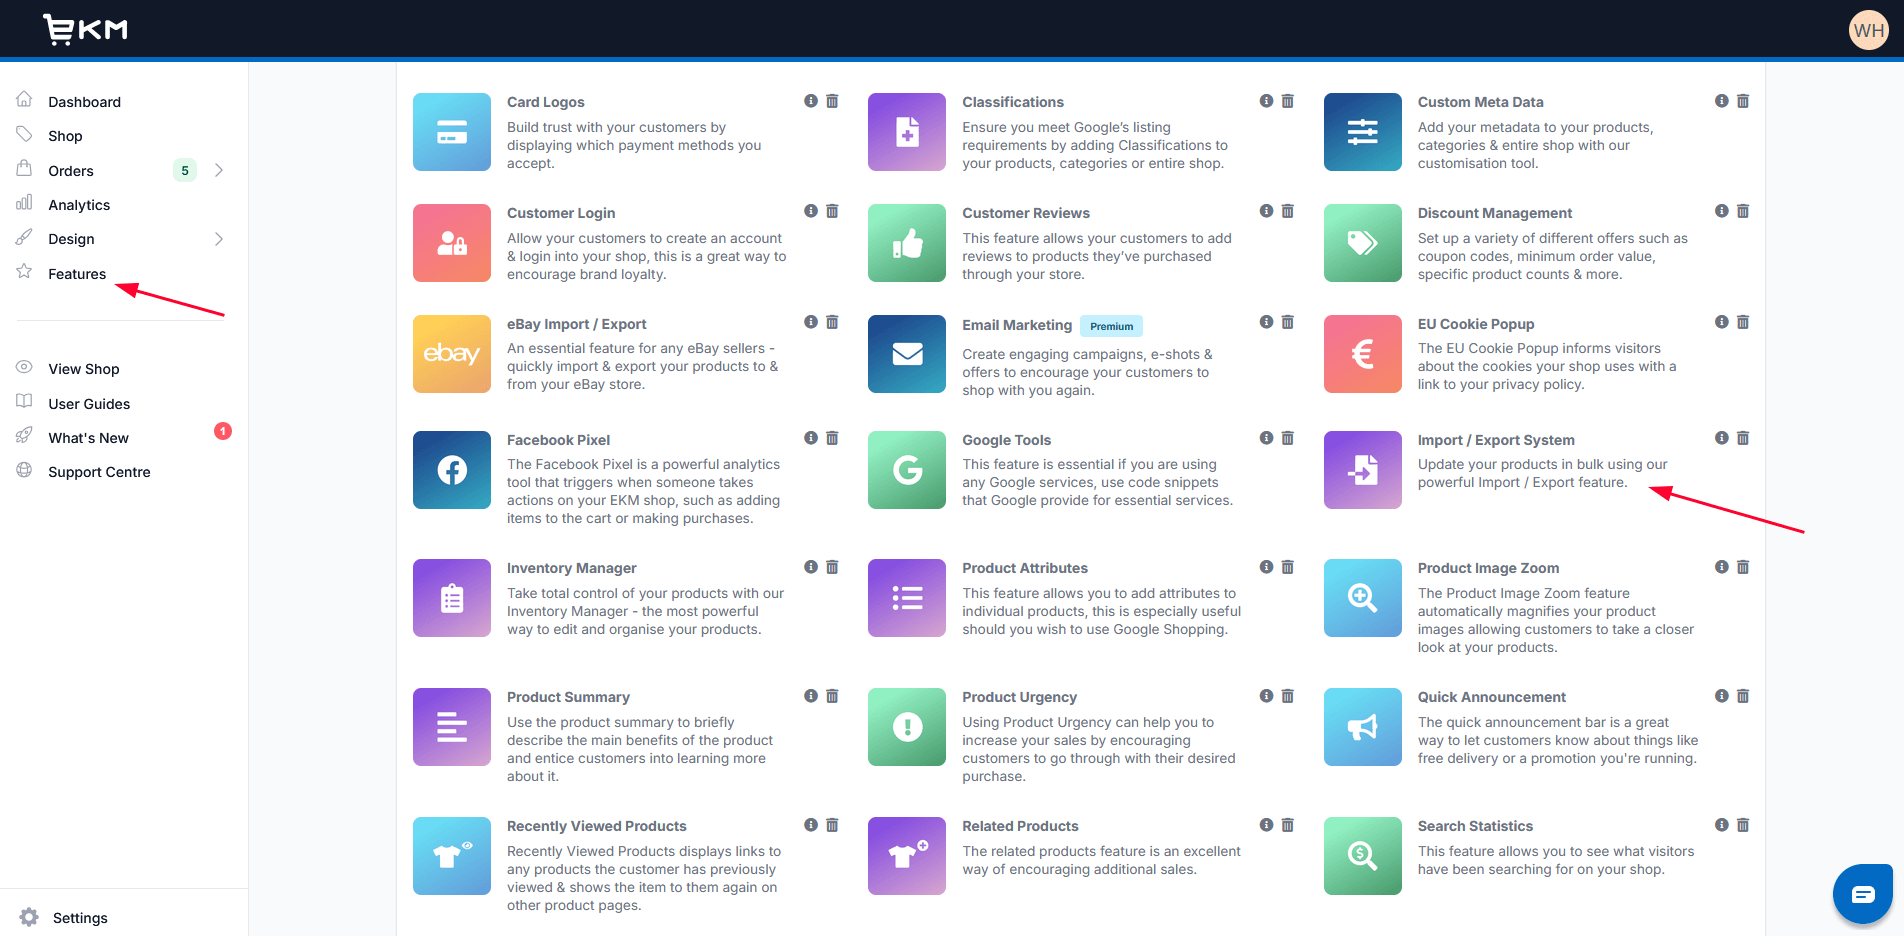Select Features in the sidebar

point(77,274)
